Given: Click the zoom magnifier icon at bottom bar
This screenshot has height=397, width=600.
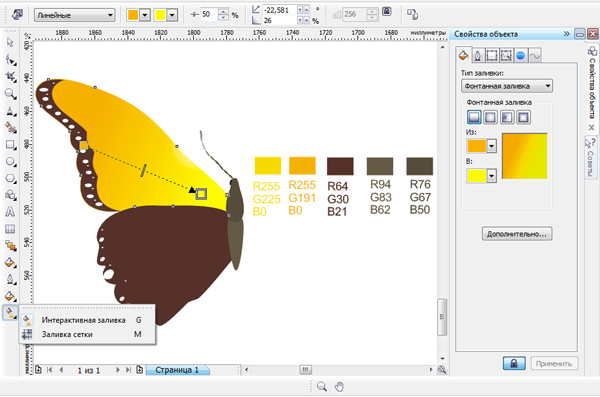Looking at the screenshot, I should 322,386.
